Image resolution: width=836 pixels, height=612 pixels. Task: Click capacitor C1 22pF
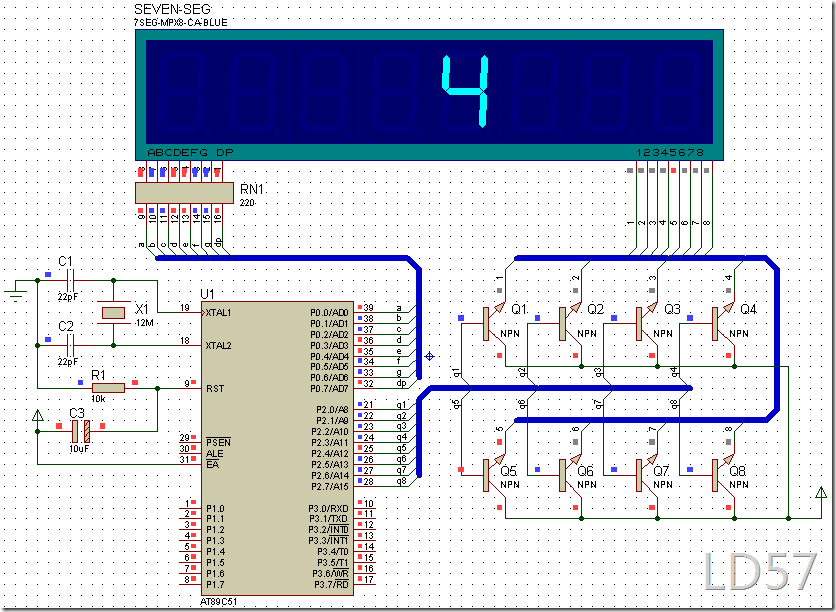[x=65, y=281]
